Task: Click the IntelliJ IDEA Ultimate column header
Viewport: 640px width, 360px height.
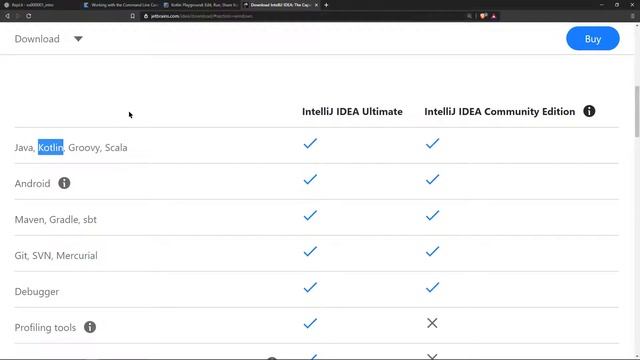Action: tap(352, 111)
